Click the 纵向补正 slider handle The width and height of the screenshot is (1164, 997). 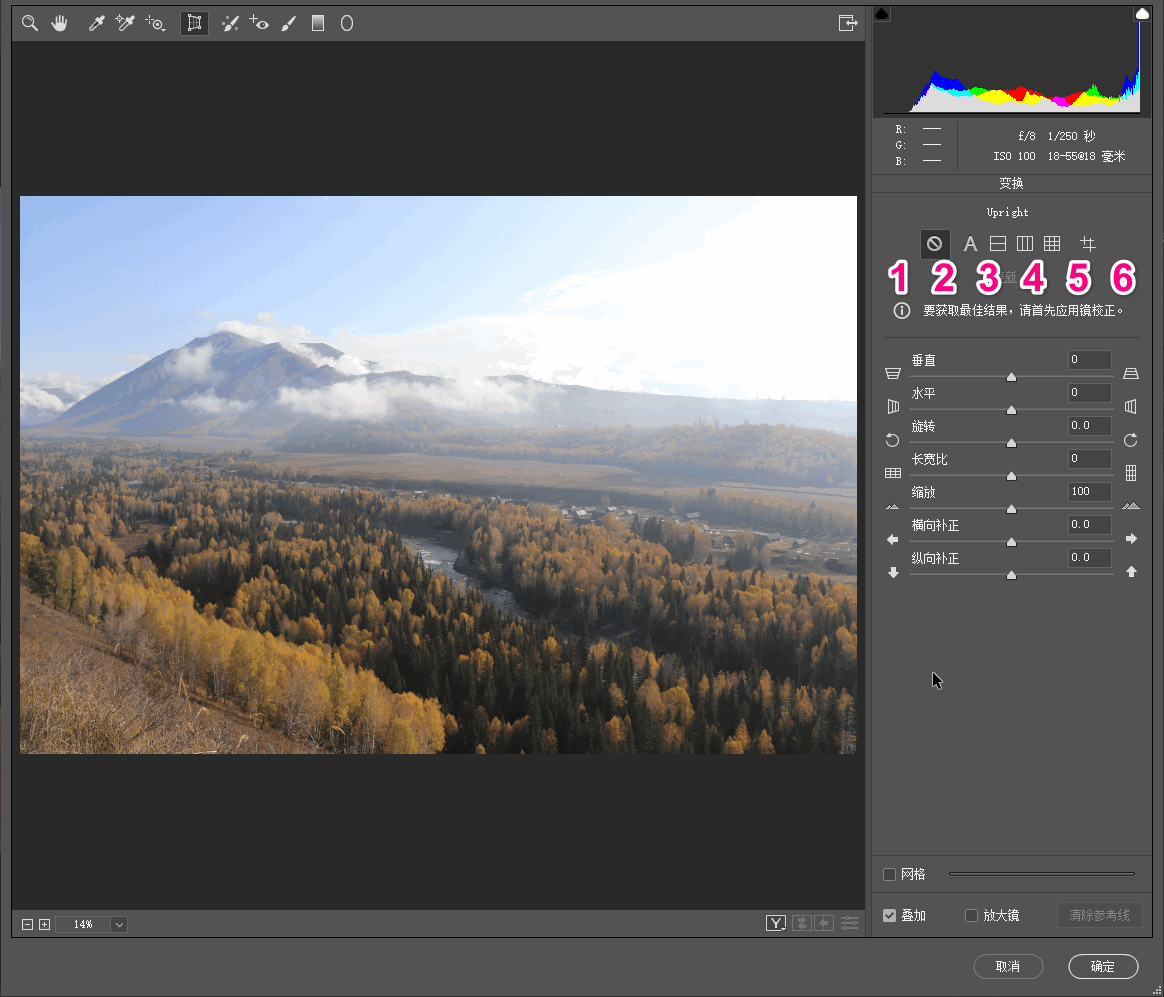click(1011, 575)
